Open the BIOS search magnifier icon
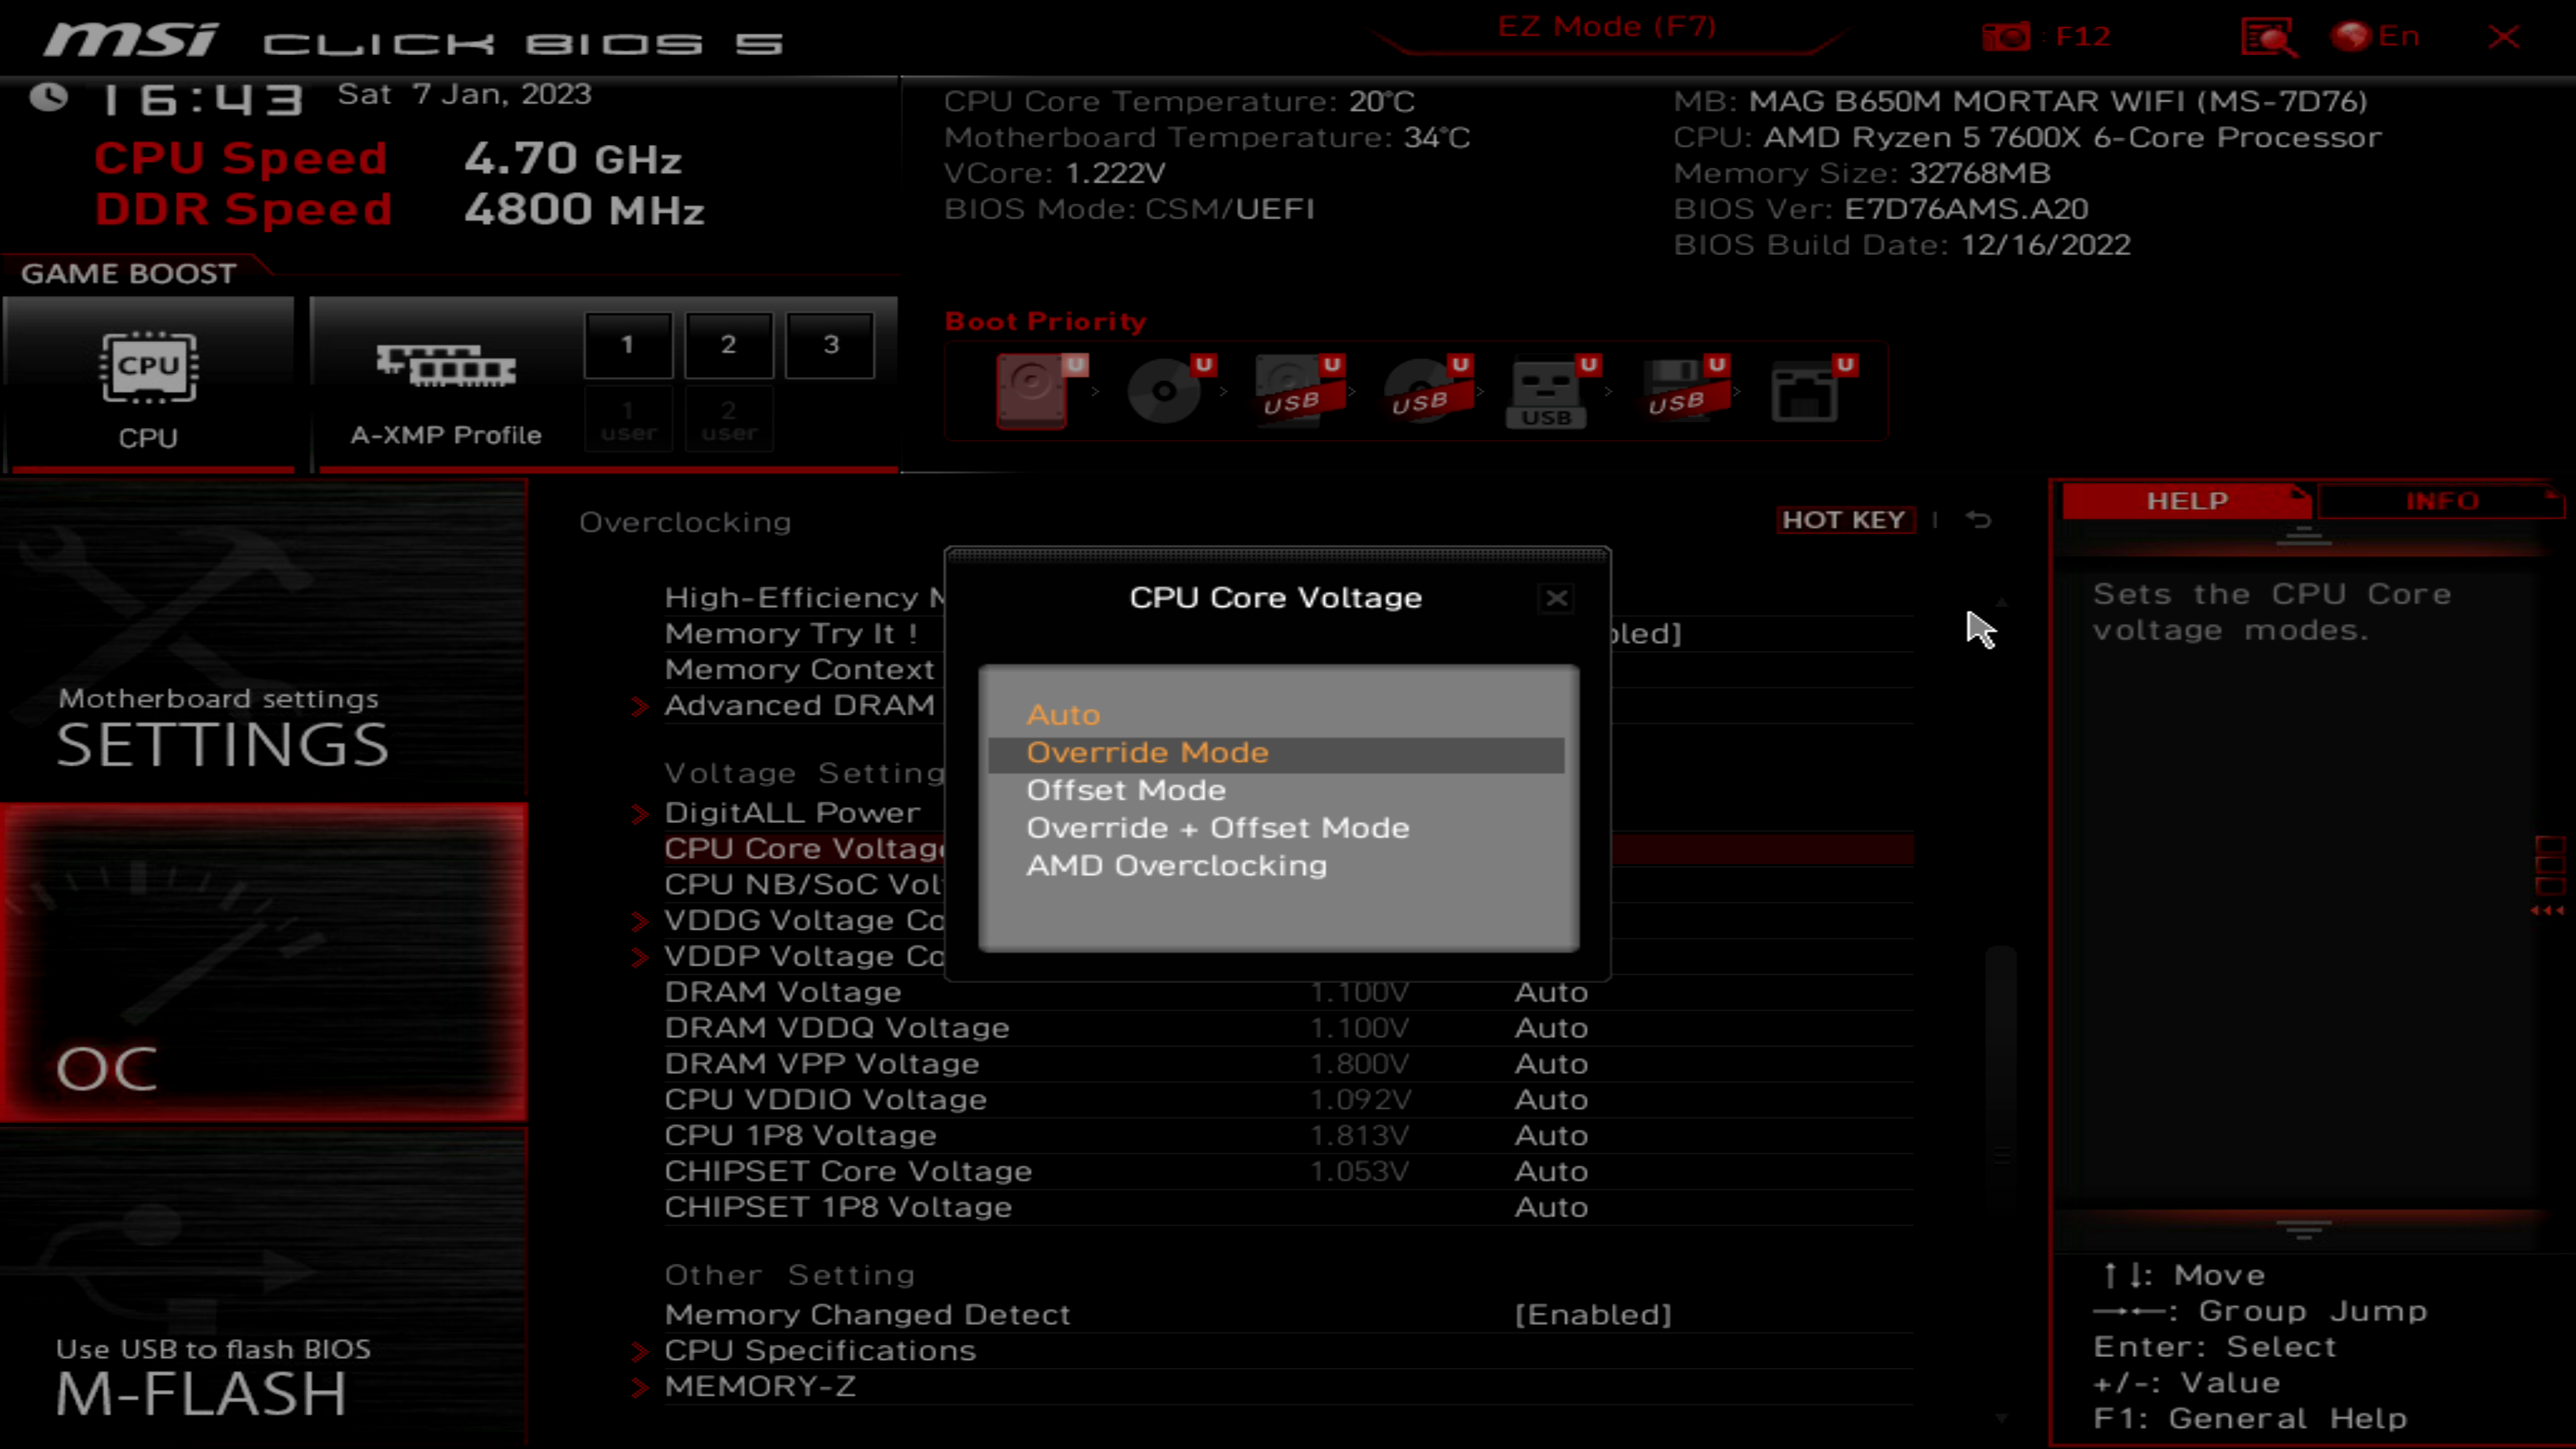The height and width of the screenshot is (1449, 2576). pyautogui.click(x=2268, y=38)
